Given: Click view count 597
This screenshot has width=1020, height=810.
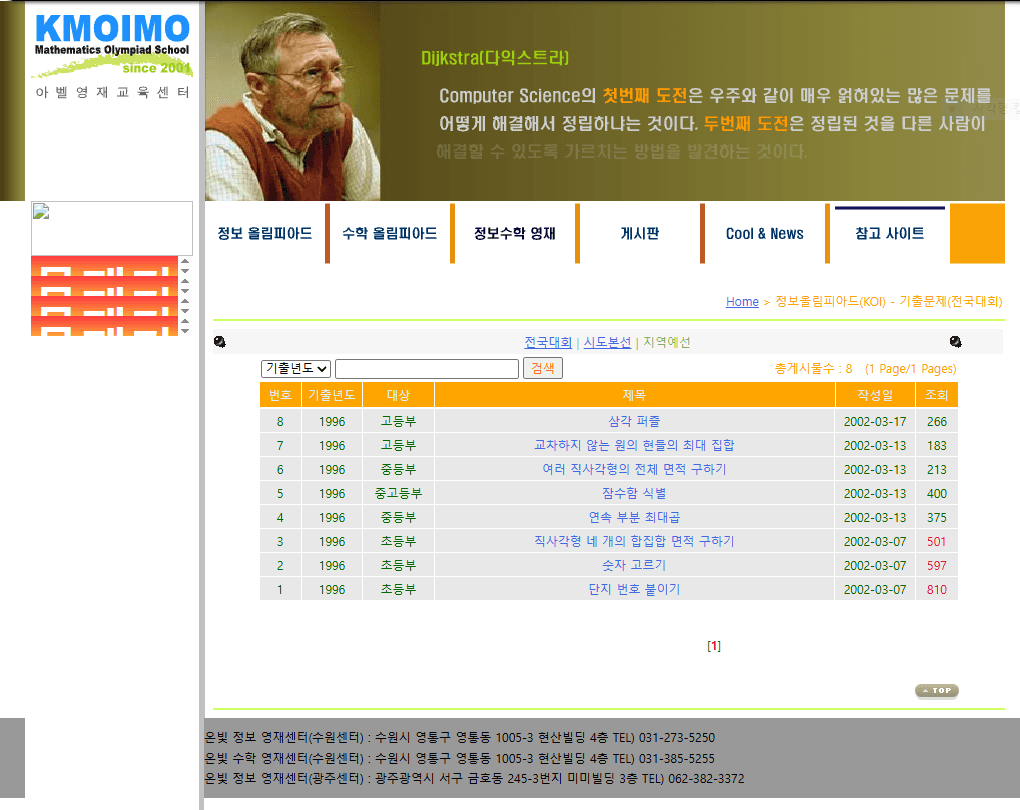Looking at the screenshot, I should (x=937, y=565).
